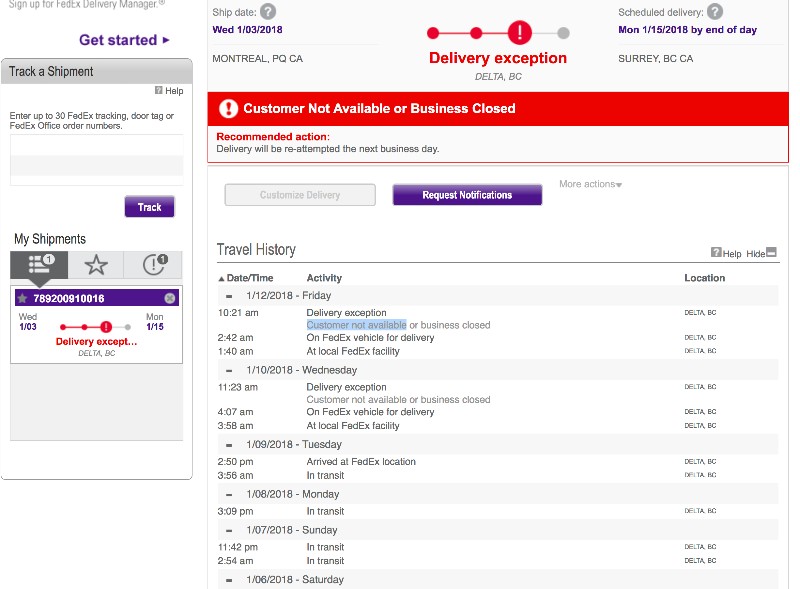Switch to the shipment alerts tab
The height and width of the screenshot is (589, 800).
point(154,265)
